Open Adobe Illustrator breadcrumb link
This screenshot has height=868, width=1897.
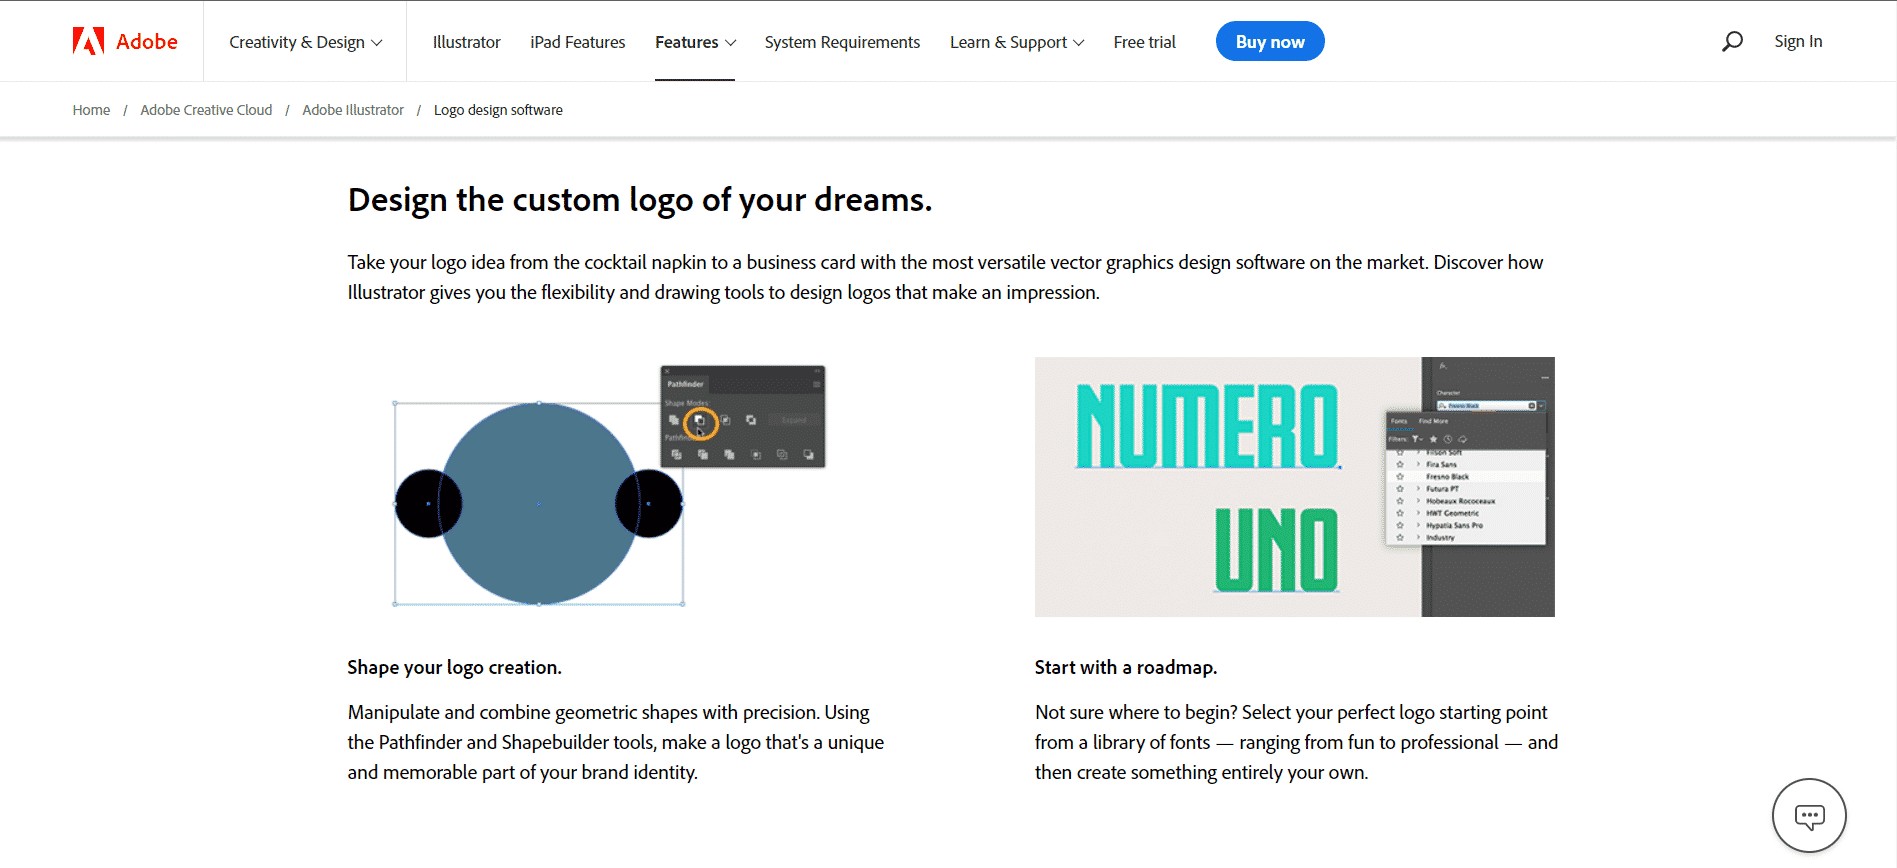[x=353, y=110]
